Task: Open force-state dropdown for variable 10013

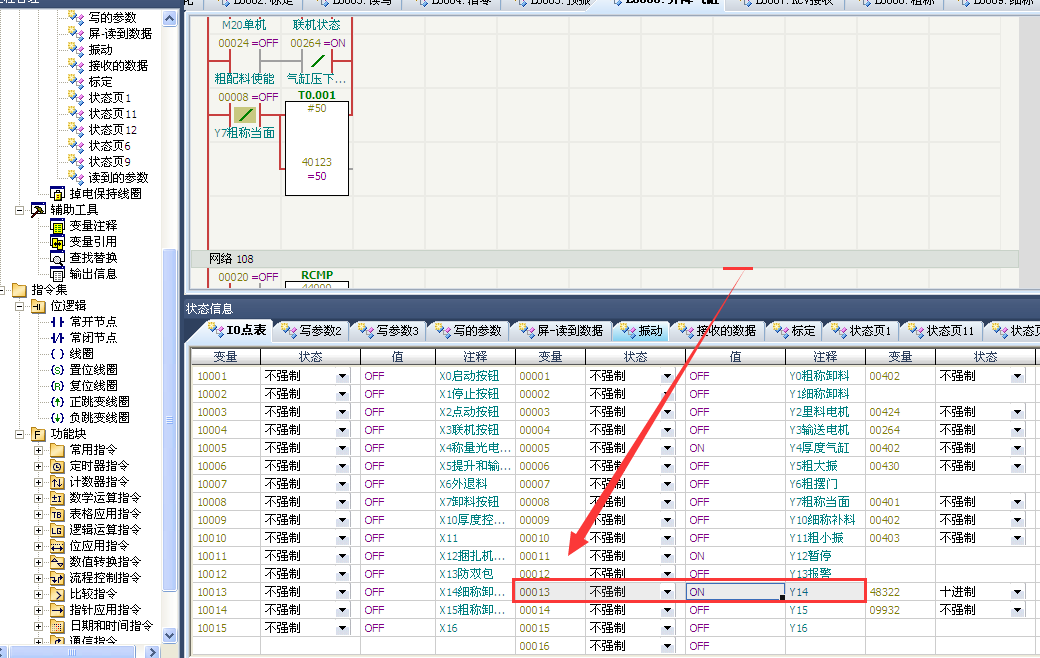Action: coord(342,592)
